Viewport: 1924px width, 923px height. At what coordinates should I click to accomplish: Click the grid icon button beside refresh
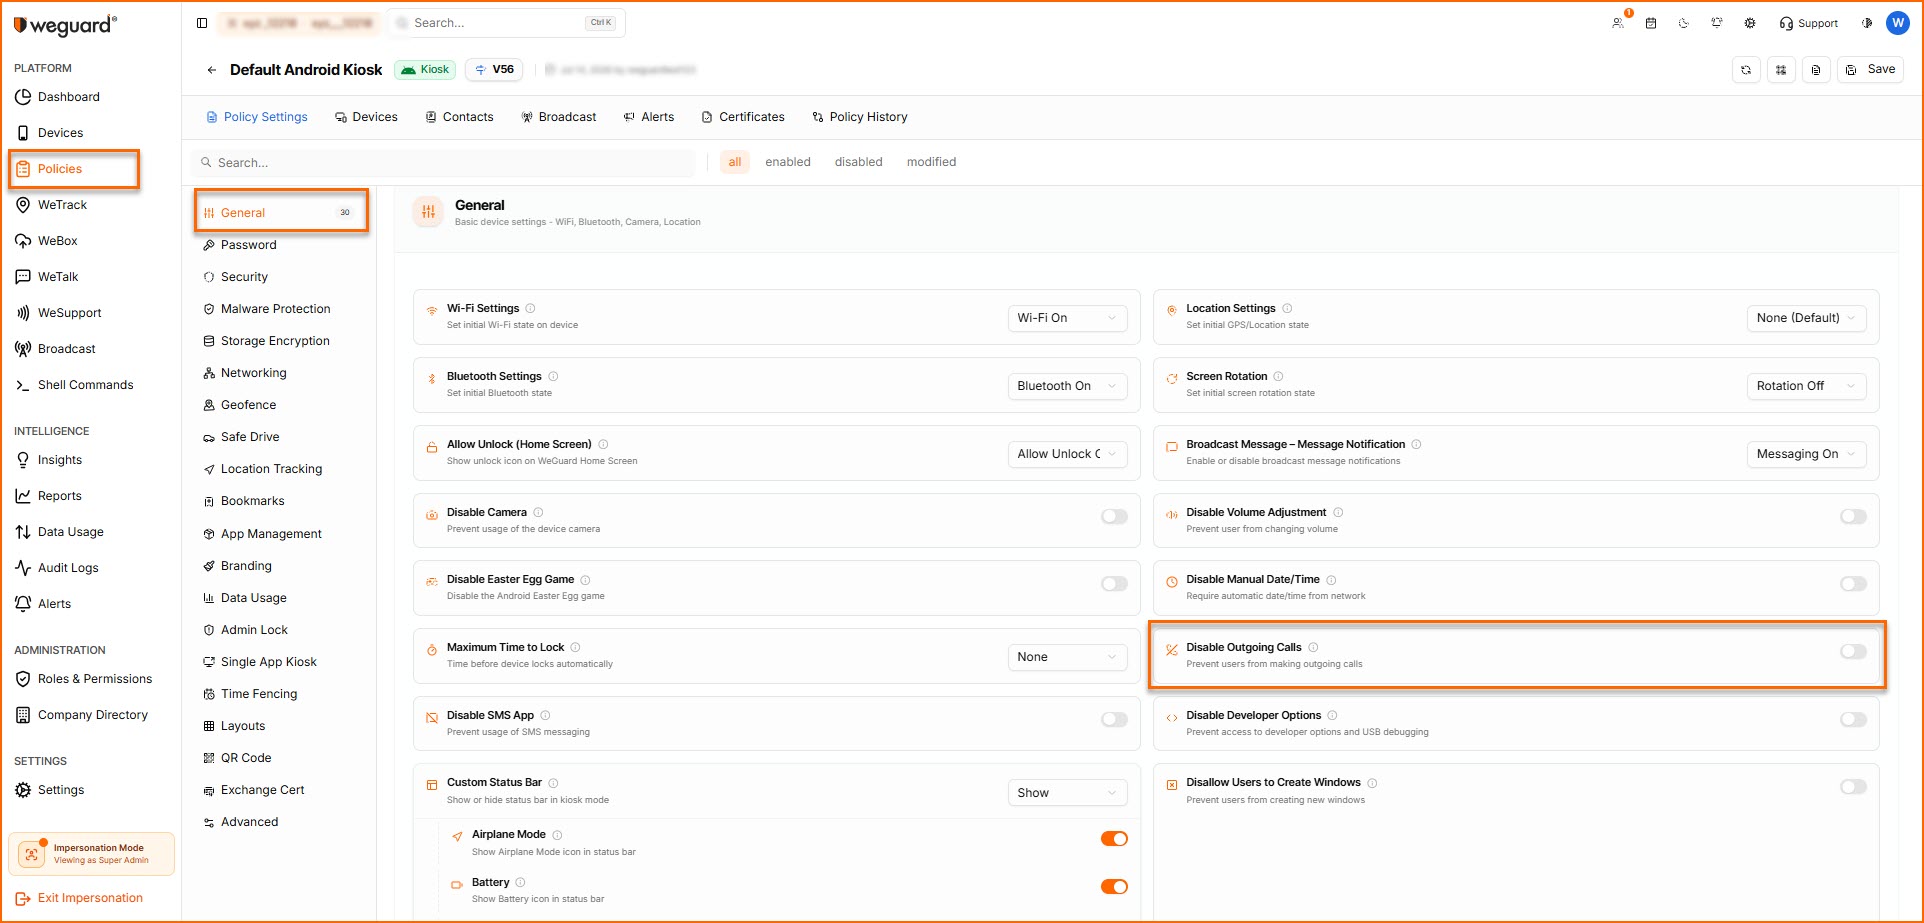[1781, 70]
